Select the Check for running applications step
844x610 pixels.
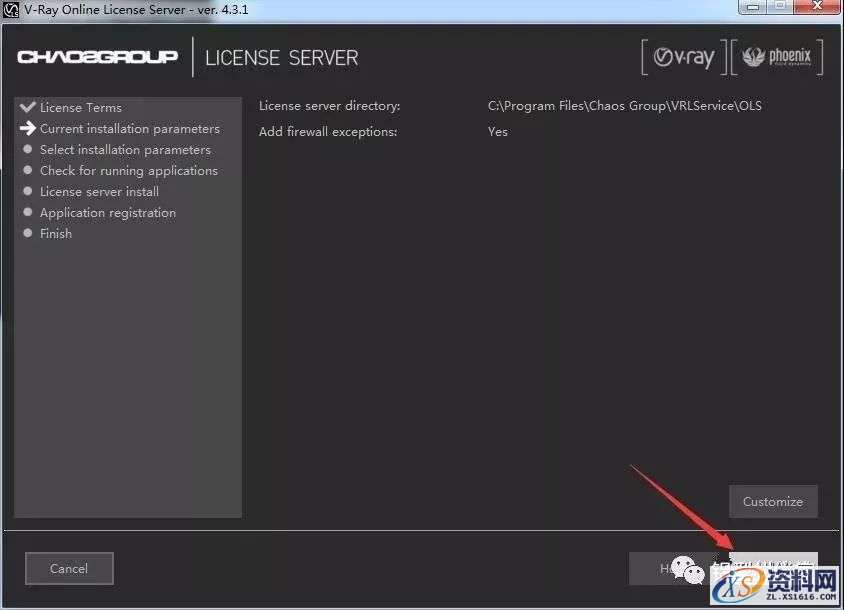[128, 170]
